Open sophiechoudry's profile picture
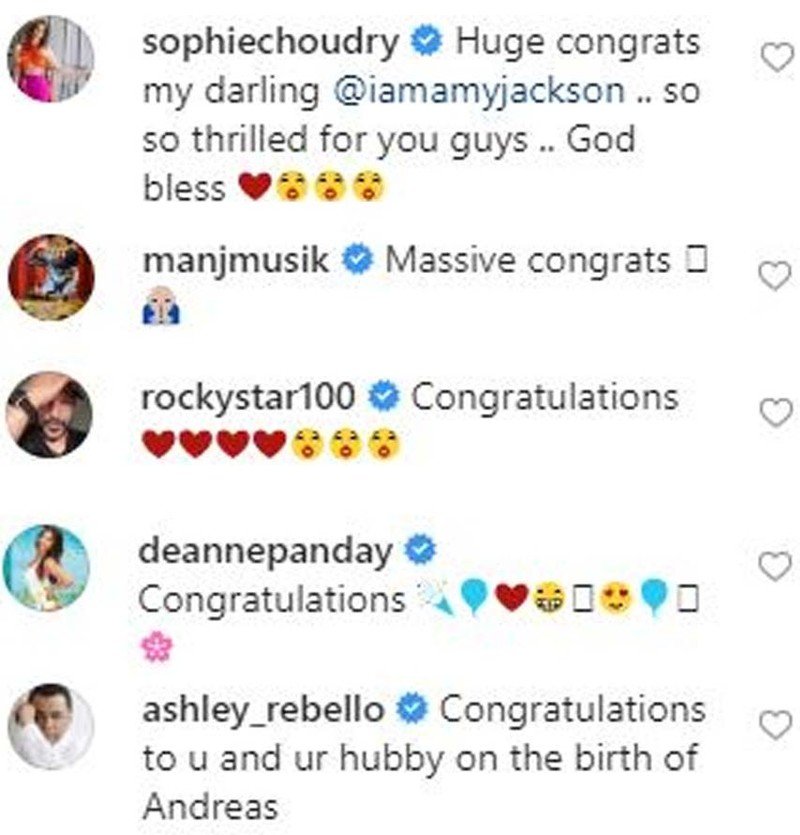 coord(50,59)
